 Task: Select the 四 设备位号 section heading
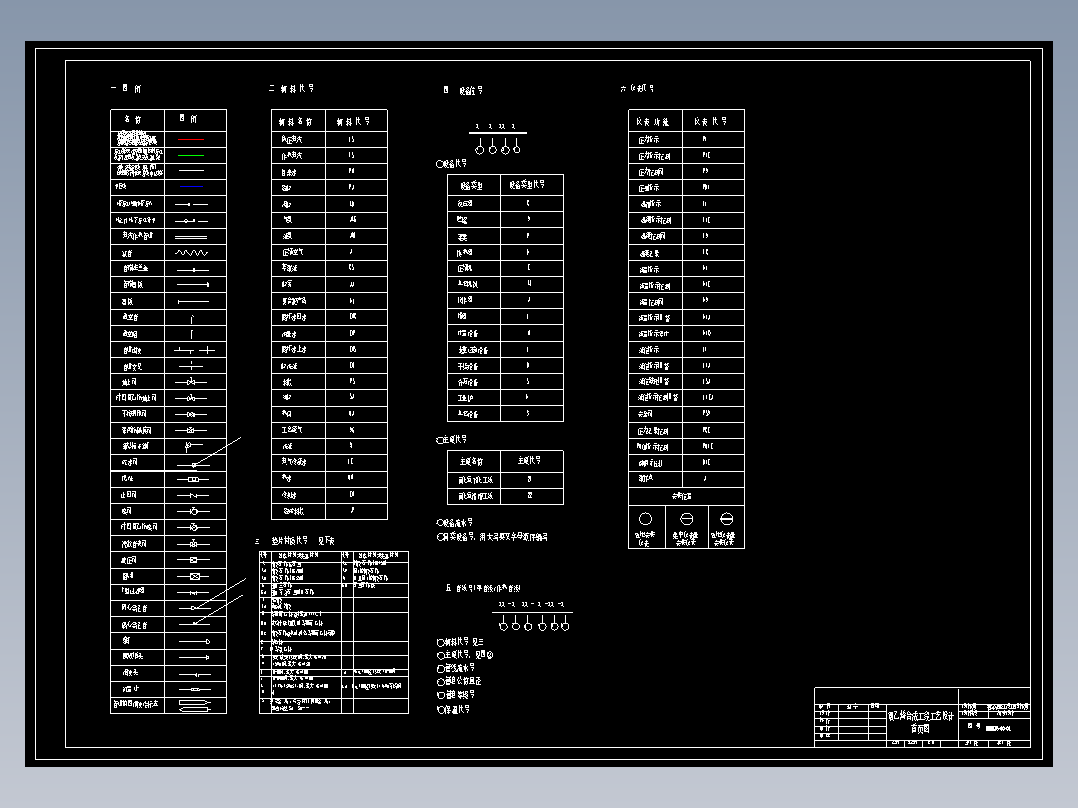pyautogui.click(x=463, y=89)
